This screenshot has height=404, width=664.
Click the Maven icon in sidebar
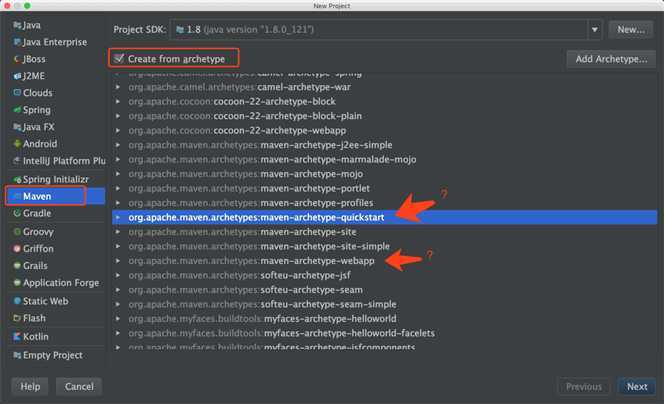point(17,196)
